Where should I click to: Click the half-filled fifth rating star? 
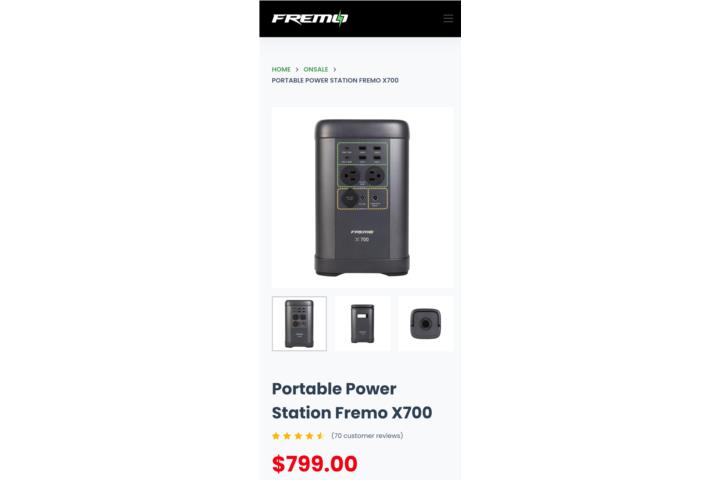[321, 435]
